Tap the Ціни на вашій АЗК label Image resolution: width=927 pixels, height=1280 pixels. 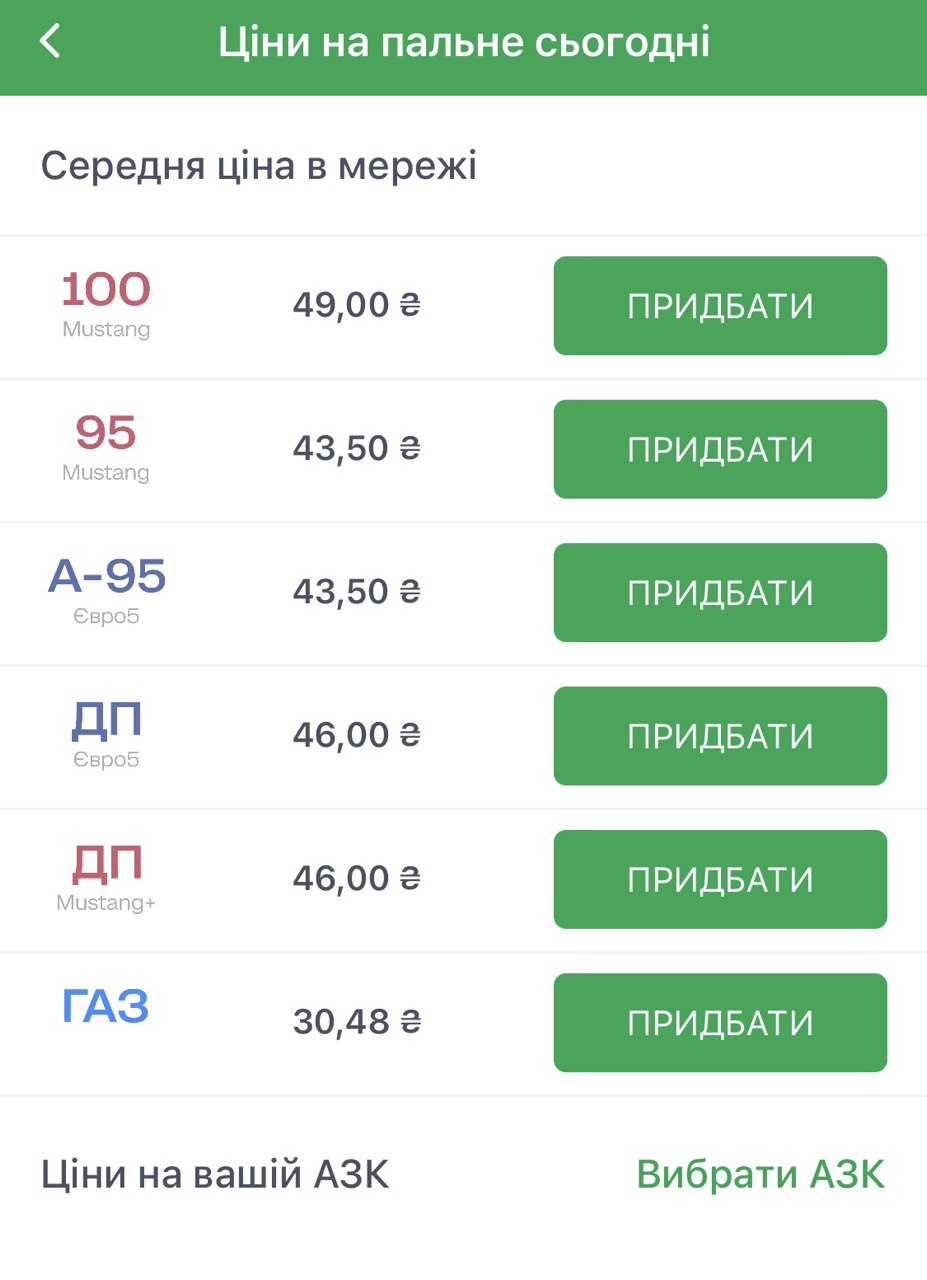click(215, 1175)
